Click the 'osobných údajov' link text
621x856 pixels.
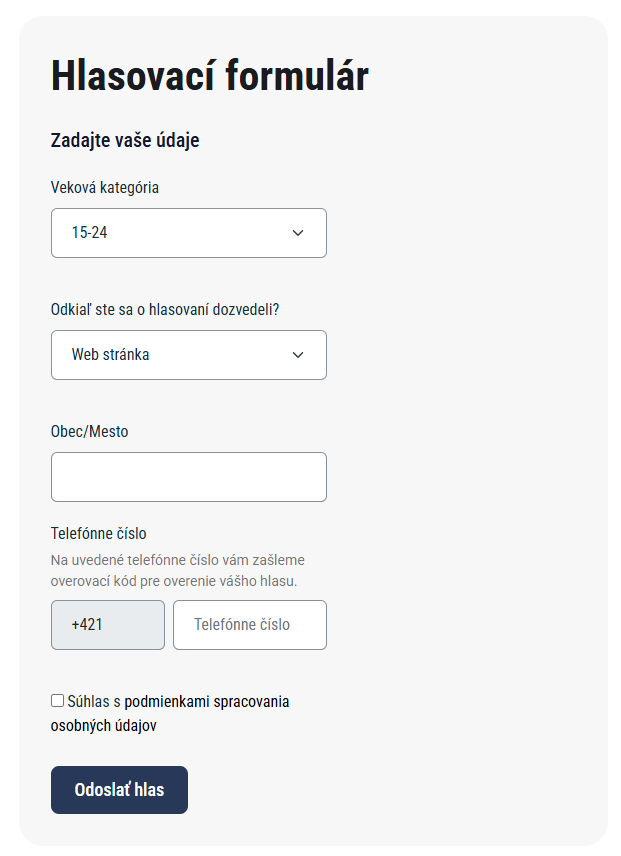pyautogui.click(x=104, y=726)
